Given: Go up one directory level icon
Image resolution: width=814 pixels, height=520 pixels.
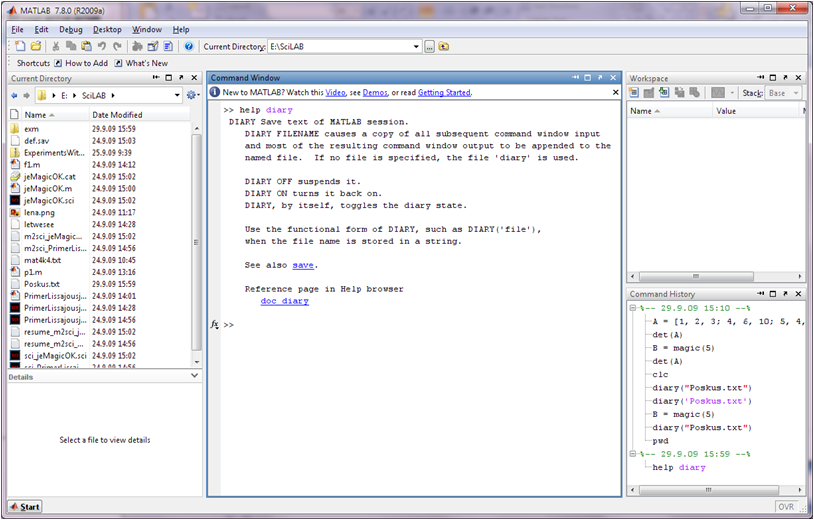Looking at the screenshot, I should click(x=443, y=47).
